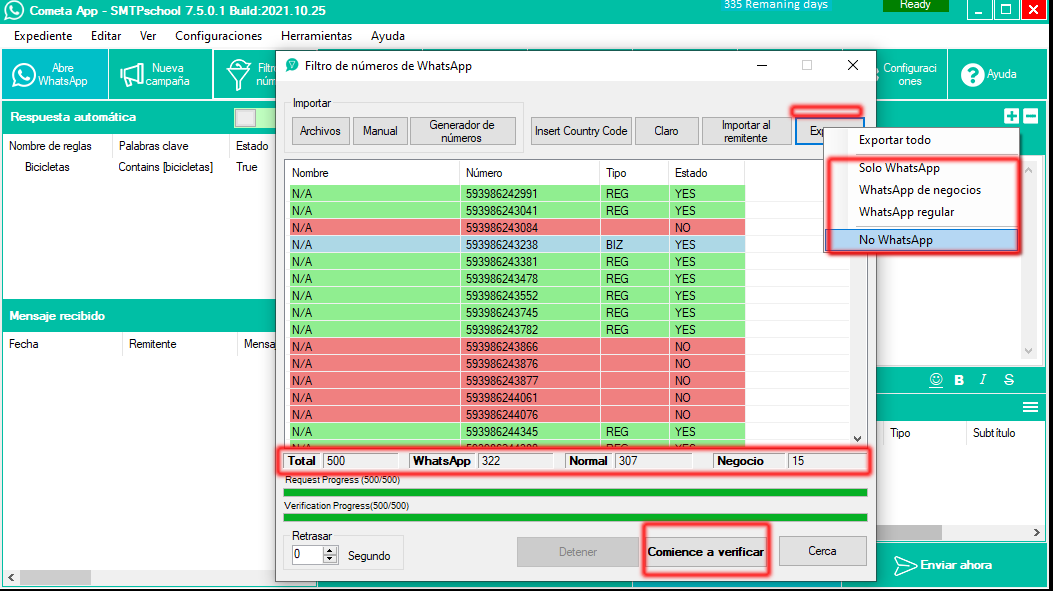Image resolution: width=1053 pixels, height=591 pixels.
Task: Sort the number list by the Número column header
Action: 529,173
